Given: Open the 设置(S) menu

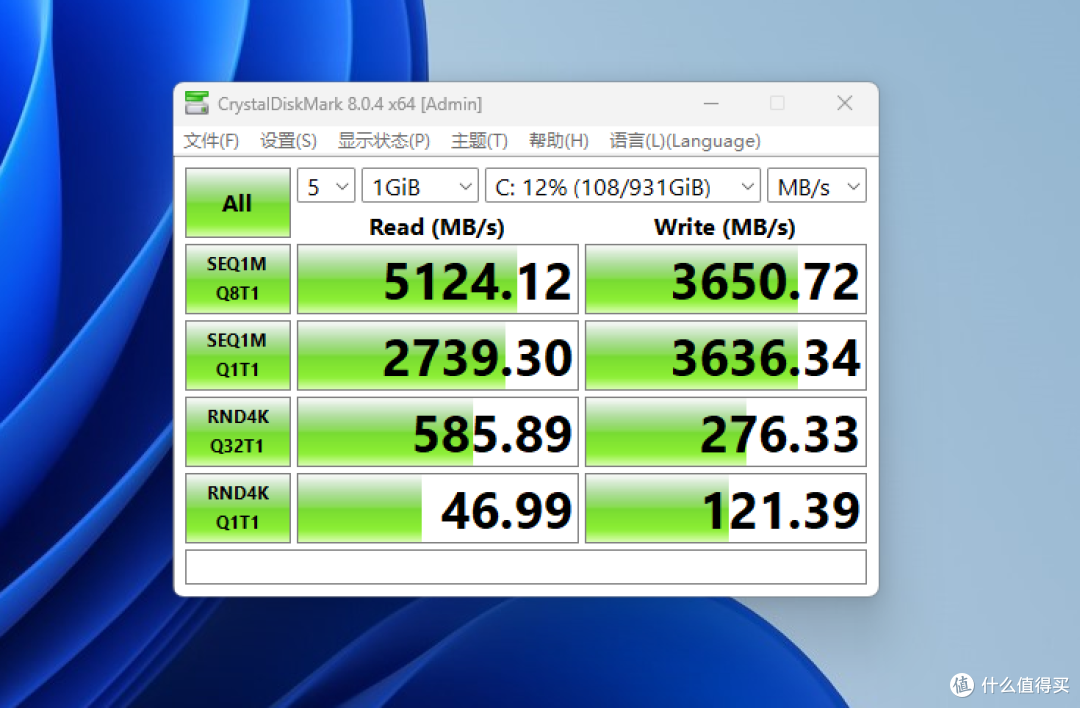Looking at the screenshot, I should click(288, 141).
